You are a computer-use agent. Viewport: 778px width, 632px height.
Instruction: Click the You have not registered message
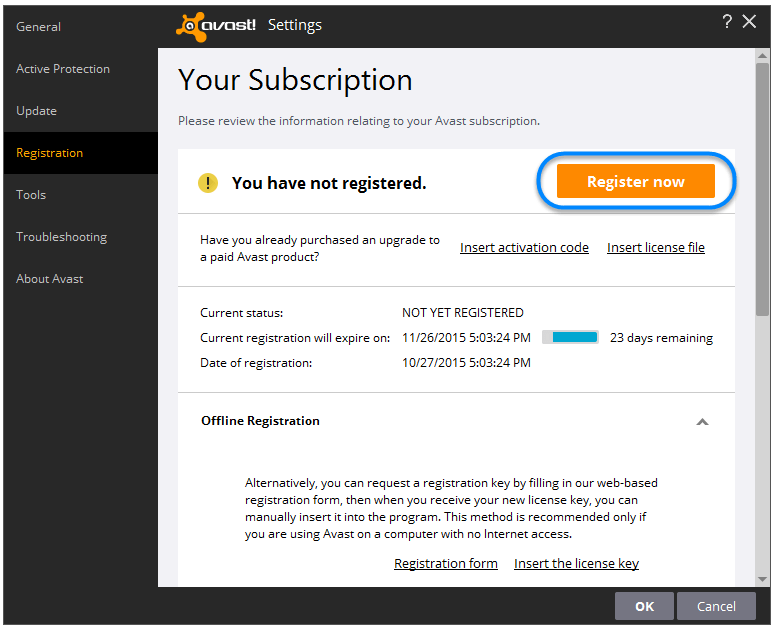coord(329,184)
